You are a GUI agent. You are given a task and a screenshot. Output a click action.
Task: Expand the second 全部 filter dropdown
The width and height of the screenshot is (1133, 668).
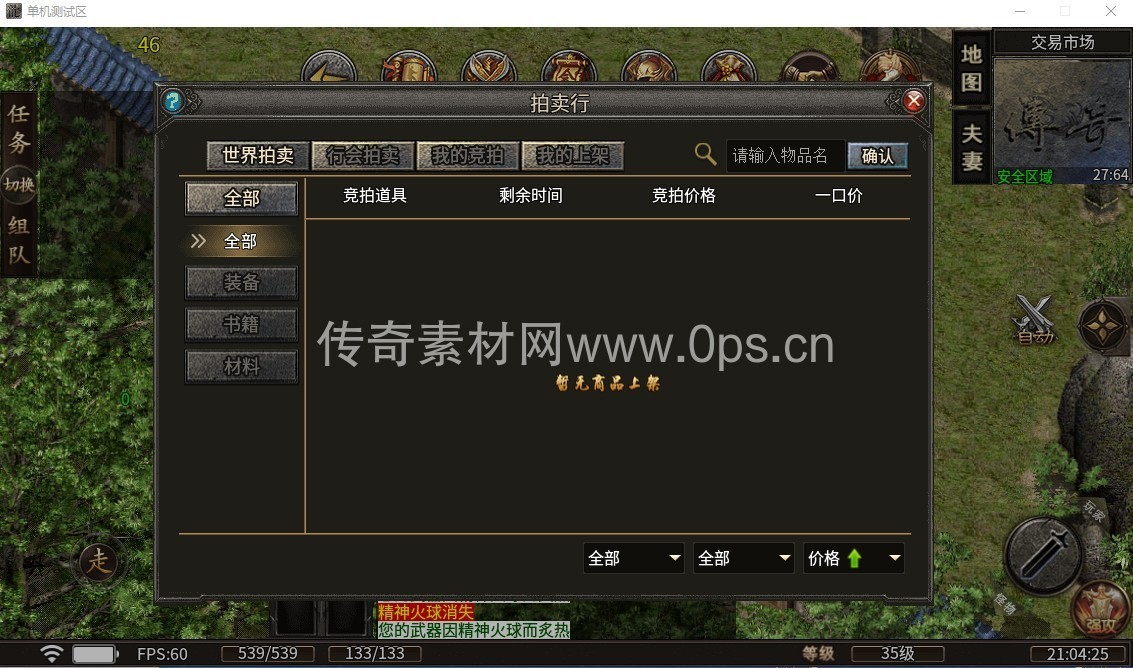pos(744,558)
